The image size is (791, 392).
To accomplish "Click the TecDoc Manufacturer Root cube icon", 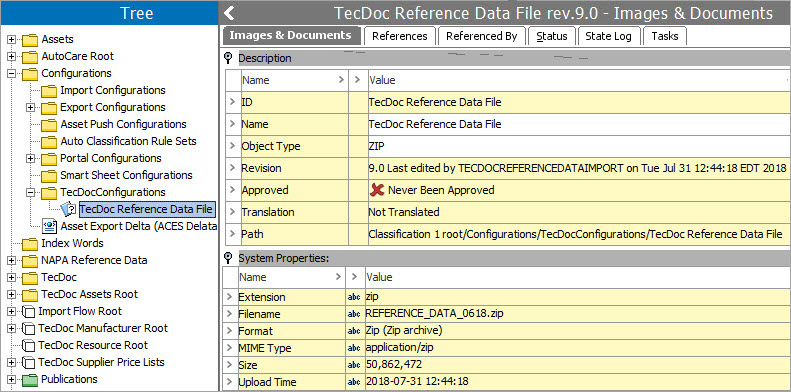I will 28,328.
